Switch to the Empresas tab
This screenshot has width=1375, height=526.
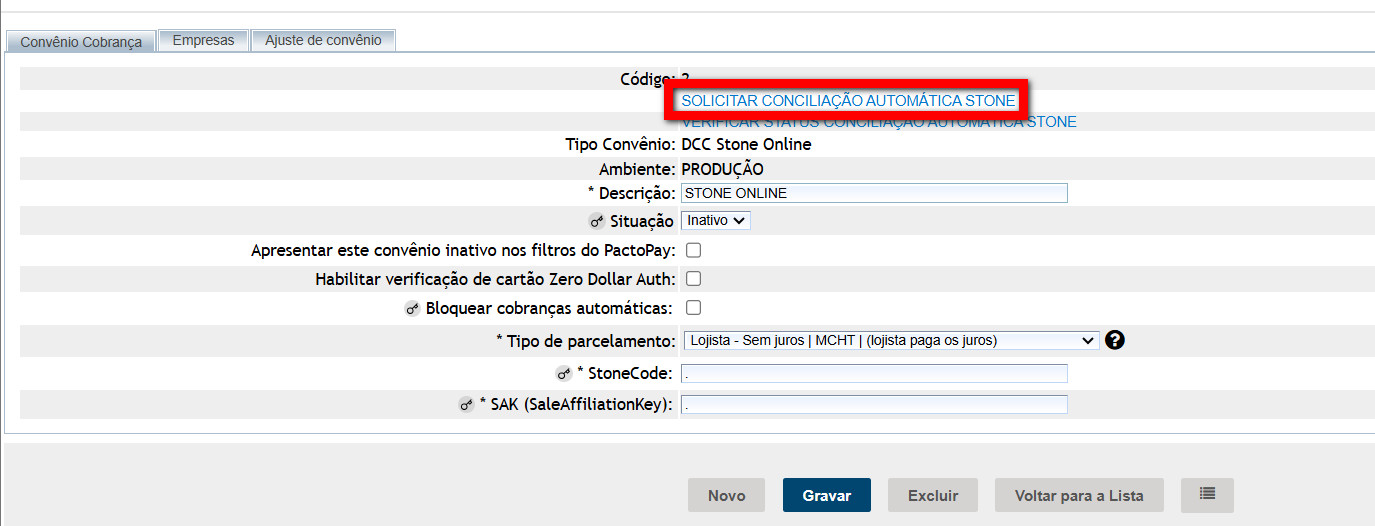click(203, 40)
